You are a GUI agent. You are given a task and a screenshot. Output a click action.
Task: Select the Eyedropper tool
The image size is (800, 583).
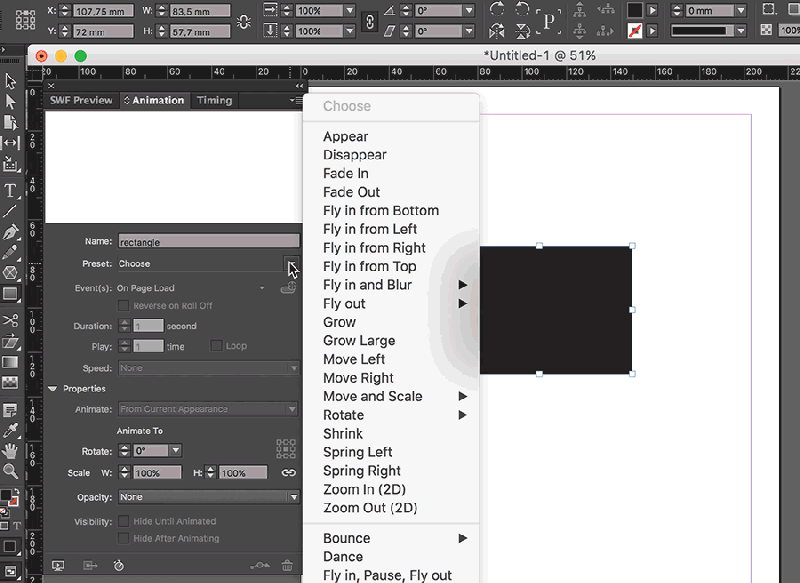point(10,431)
